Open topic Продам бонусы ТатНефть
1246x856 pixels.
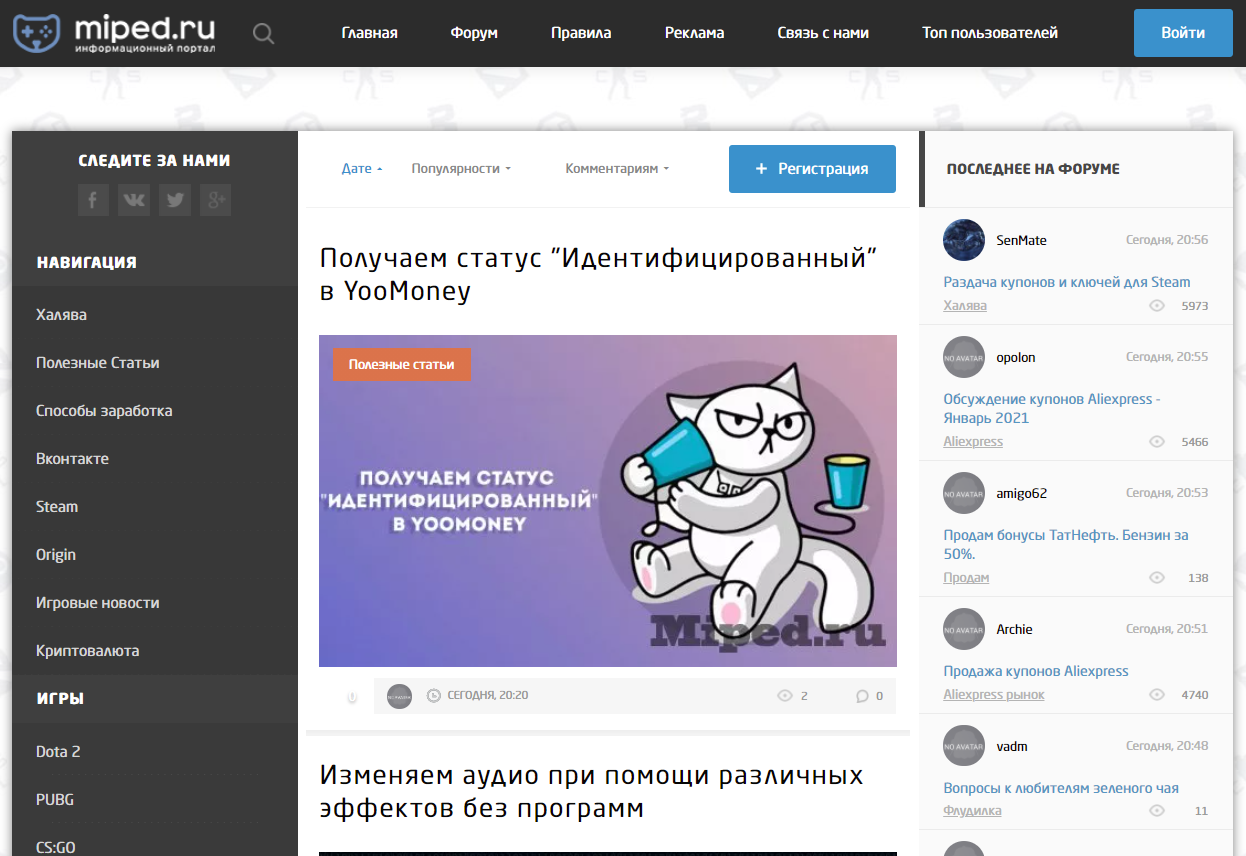(1066, 544)
